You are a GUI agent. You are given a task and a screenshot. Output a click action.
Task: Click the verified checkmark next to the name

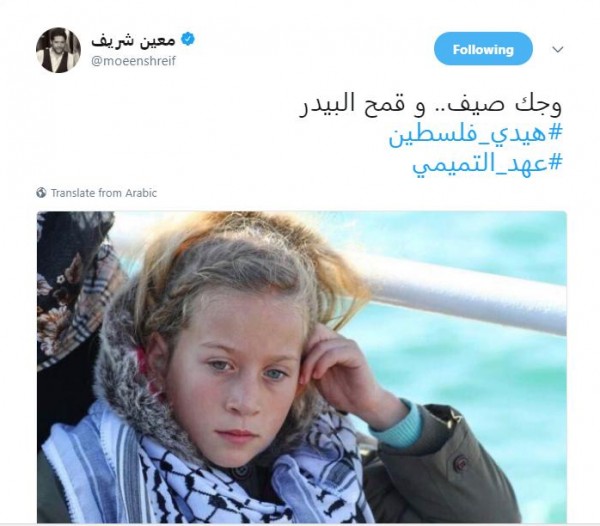pyautogui.click(x=188, y=39)
